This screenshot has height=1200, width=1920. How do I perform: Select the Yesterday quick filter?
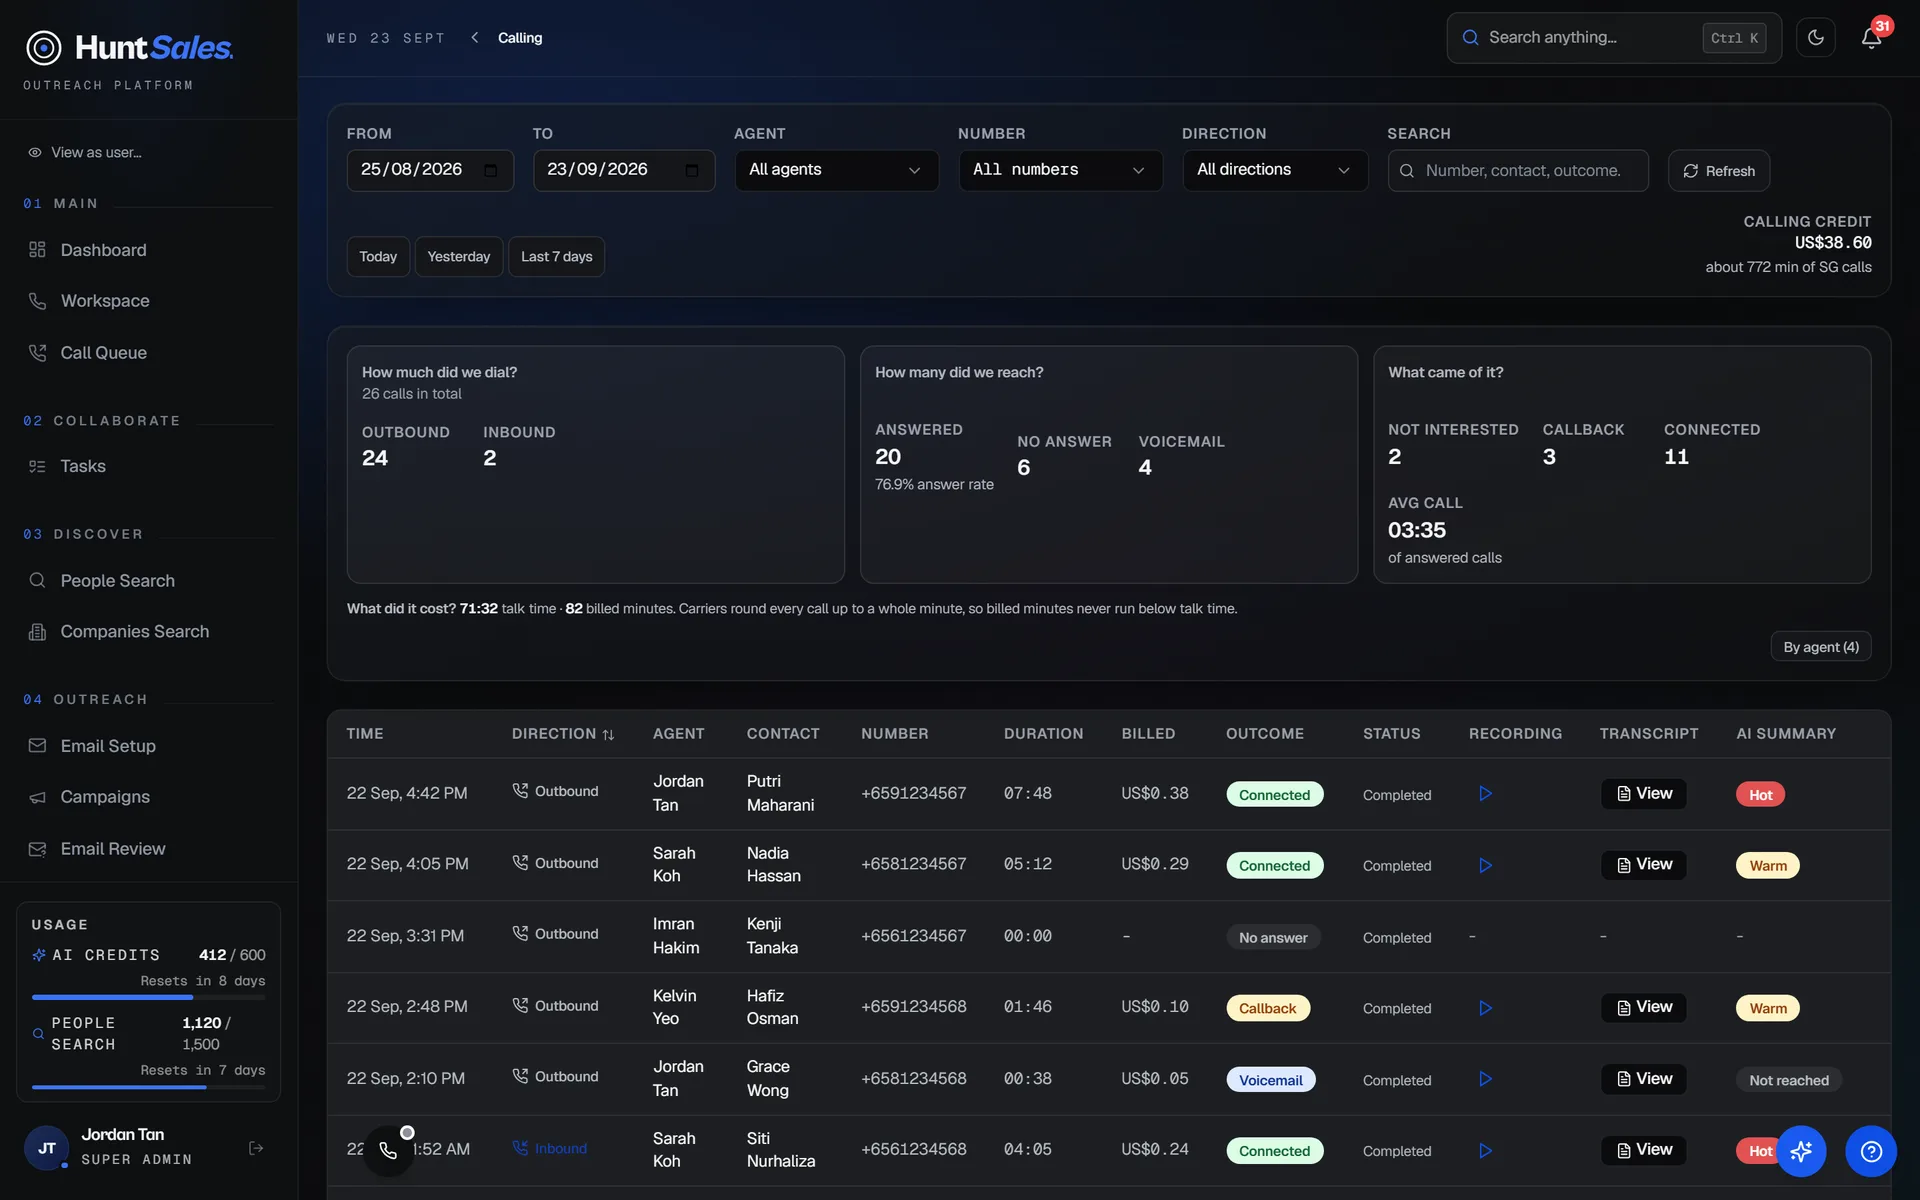(459, 257)
